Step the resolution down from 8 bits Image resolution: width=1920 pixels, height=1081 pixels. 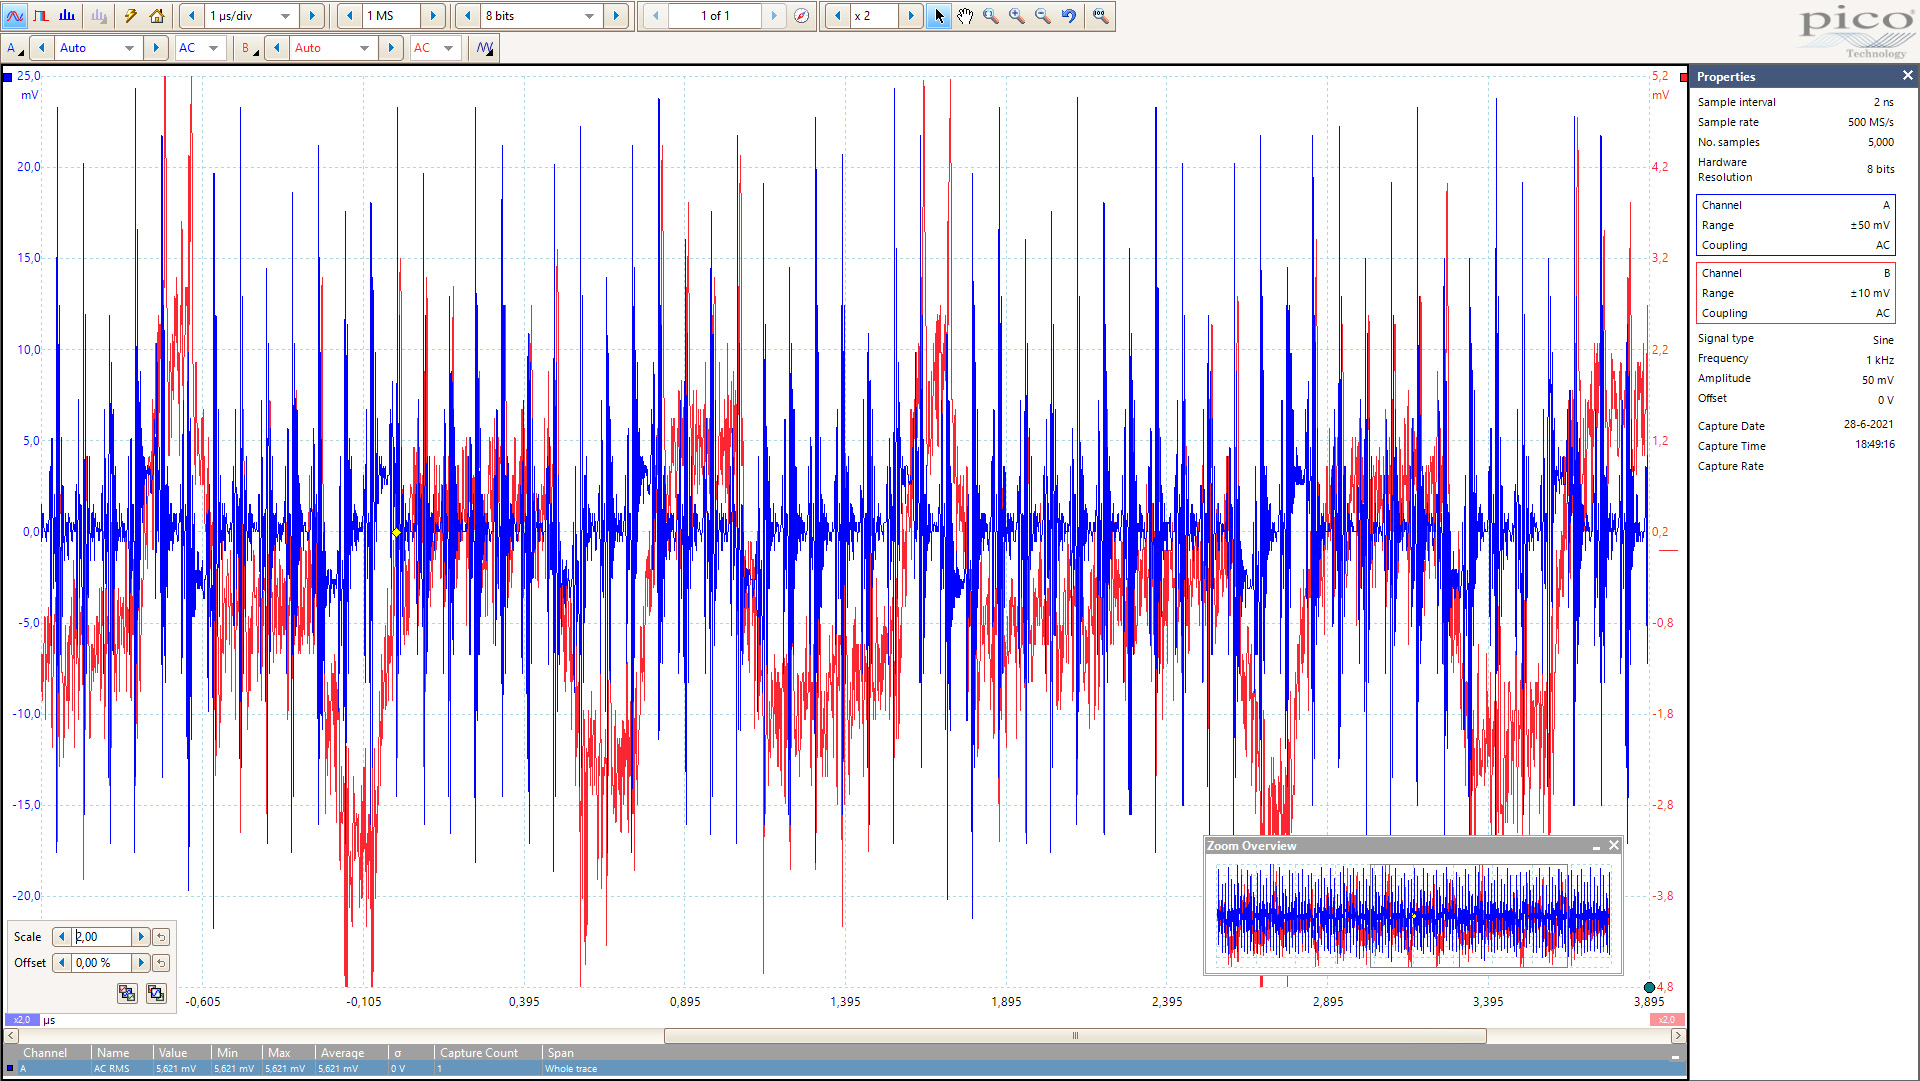tap(467, 16)
